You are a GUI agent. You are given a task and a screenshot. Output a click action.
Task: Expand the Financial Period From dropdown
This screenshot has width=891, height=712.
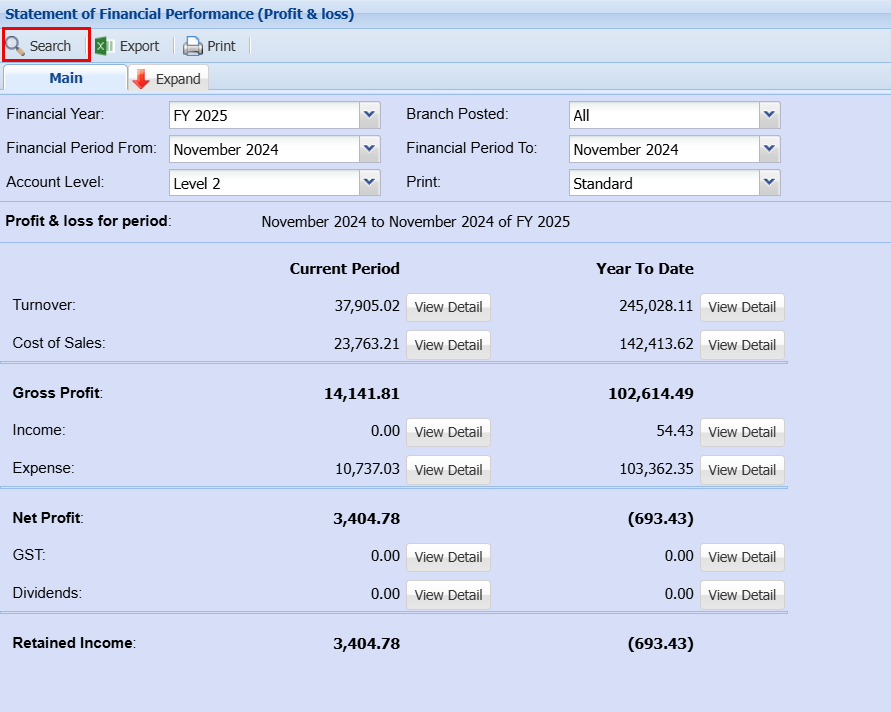click(x=370, y=149)
